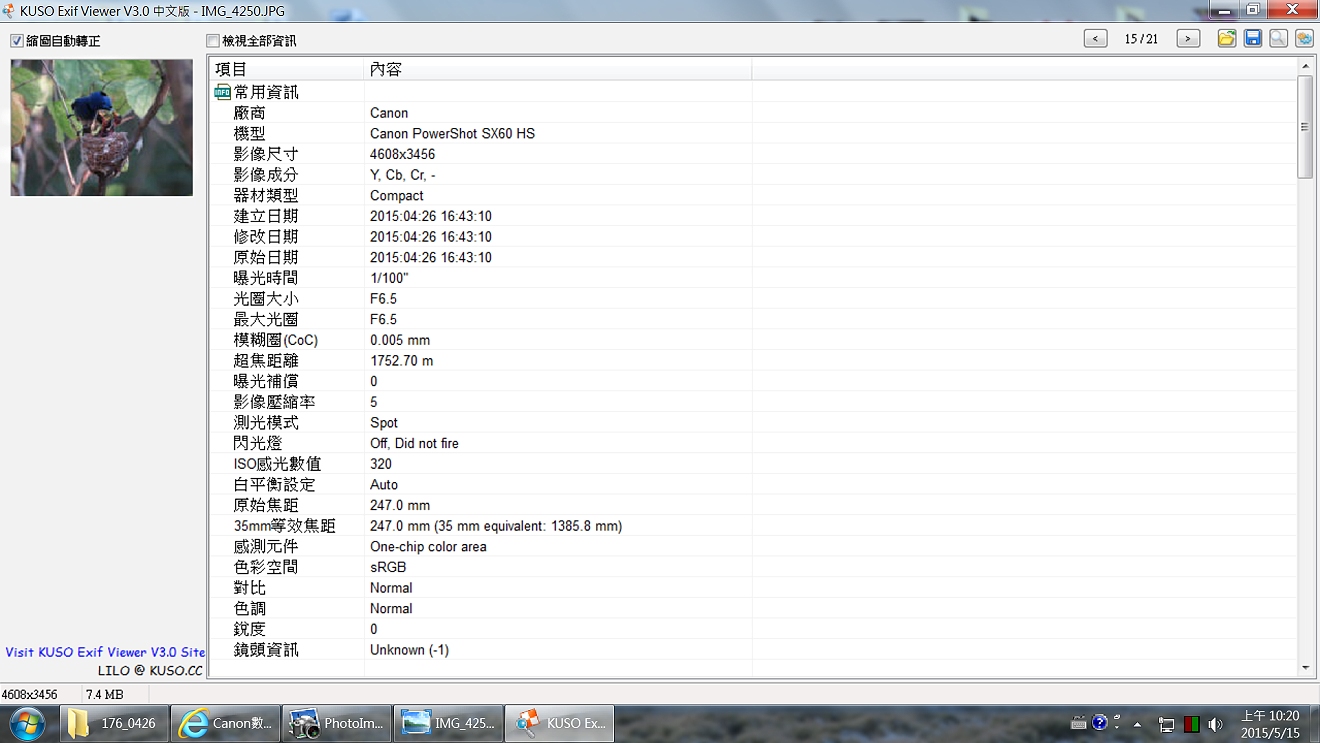Screen dimensions: 1320x743
Task: Go to next image with the > button
Action: pyautogui.click(x=1188, y=39)
